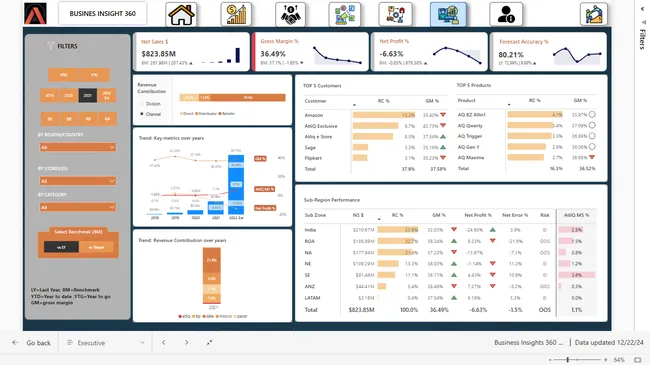Screen dimensions: 650x365
Task: Open the By Region/Country dropdown
Action: [78, 147]
